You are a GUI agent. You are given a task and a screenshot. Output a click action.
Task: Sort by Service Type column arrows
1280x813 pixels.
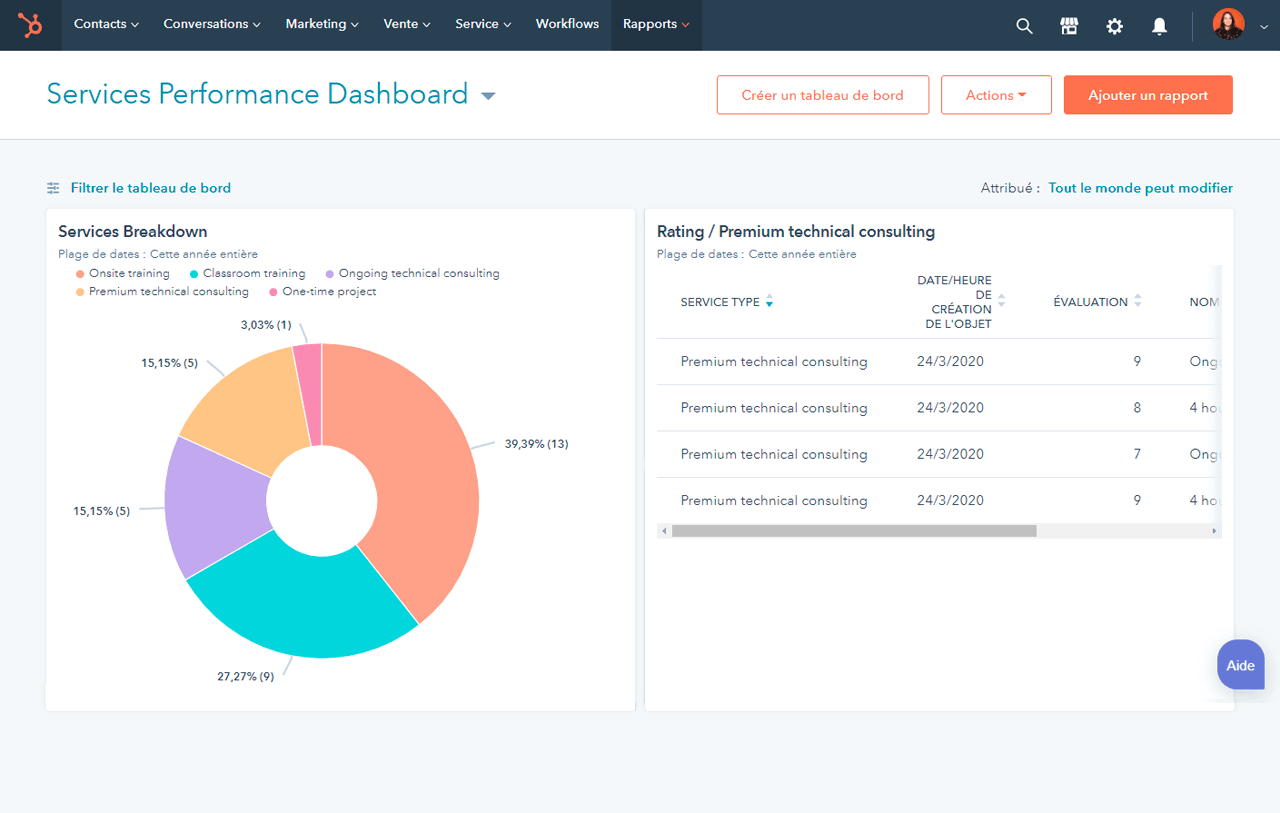point(769,302)
